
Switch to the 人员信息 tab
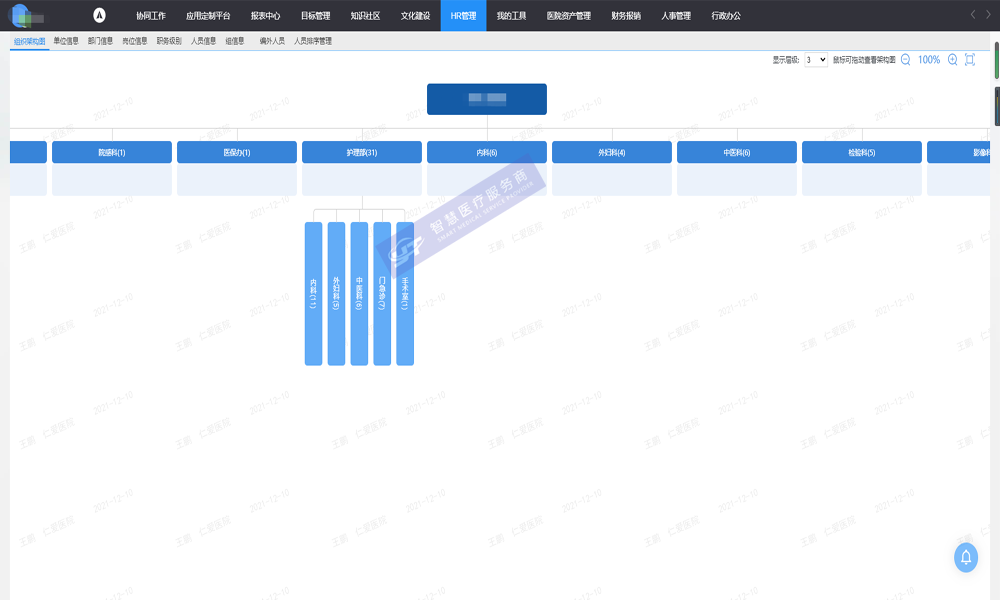203,41
